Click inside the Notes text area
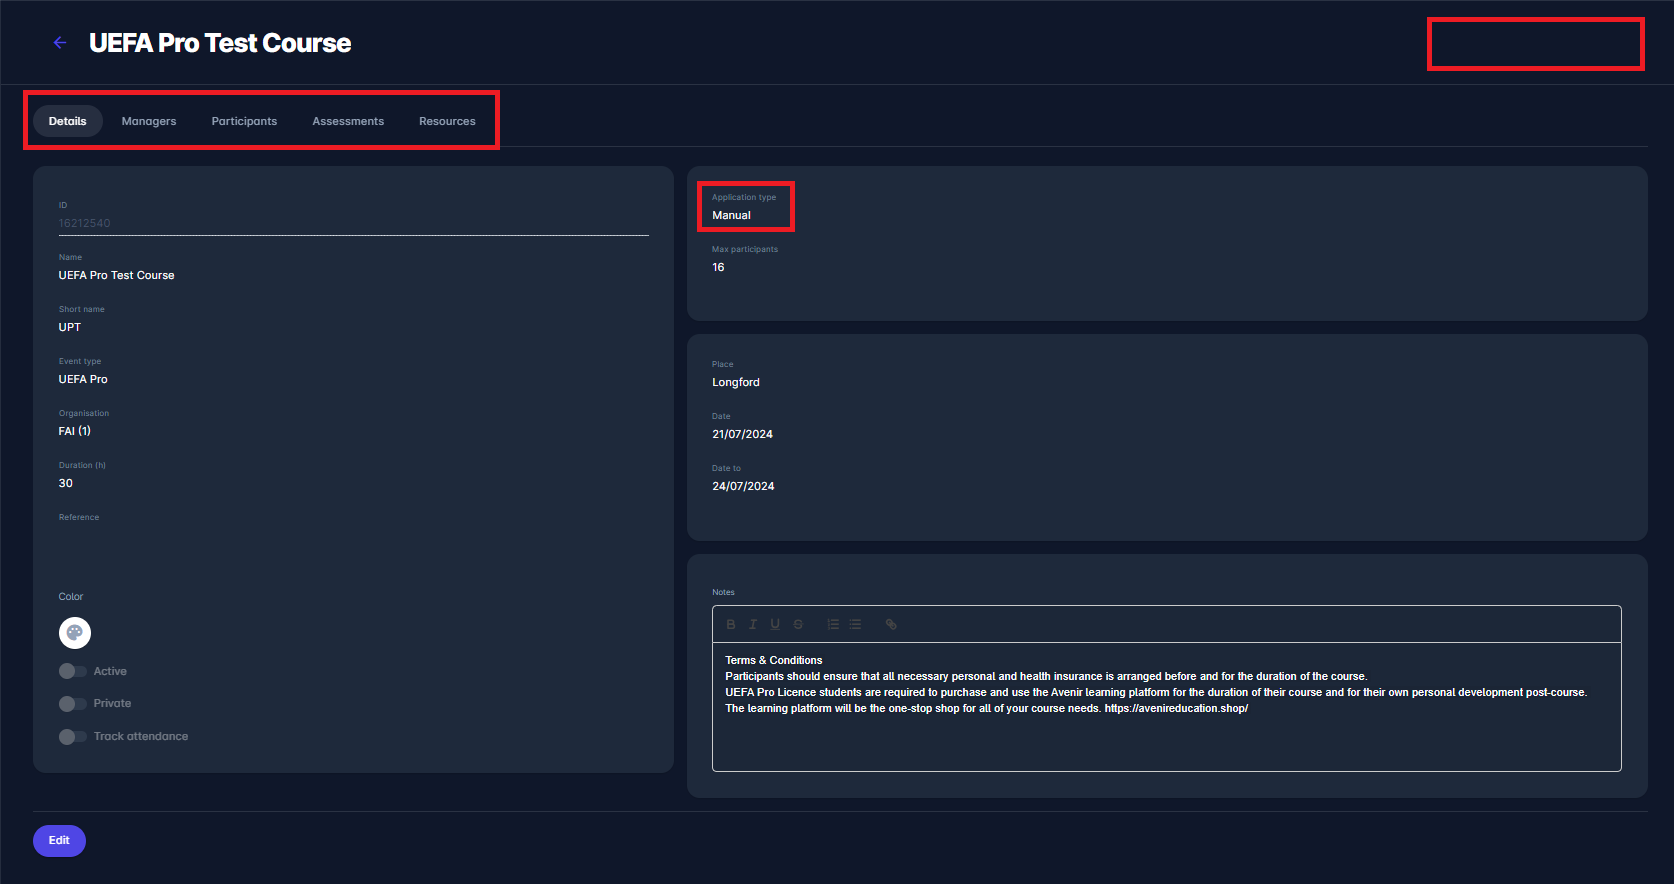The image size is (1674, 884). pos(1166,740)
